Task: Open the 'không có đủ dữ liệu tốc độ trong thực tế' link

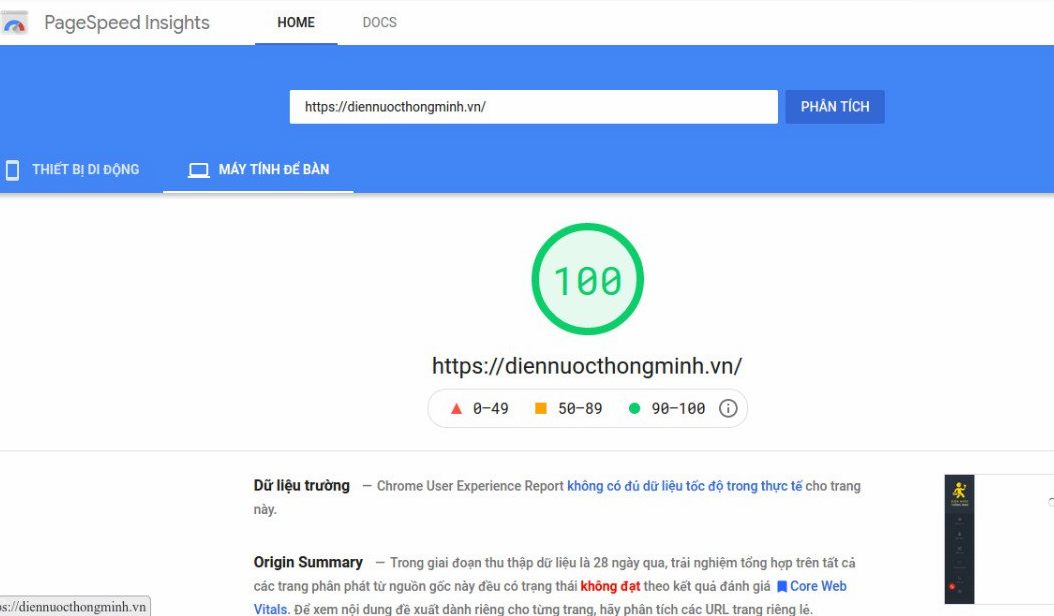Action: tap(684, 486)
